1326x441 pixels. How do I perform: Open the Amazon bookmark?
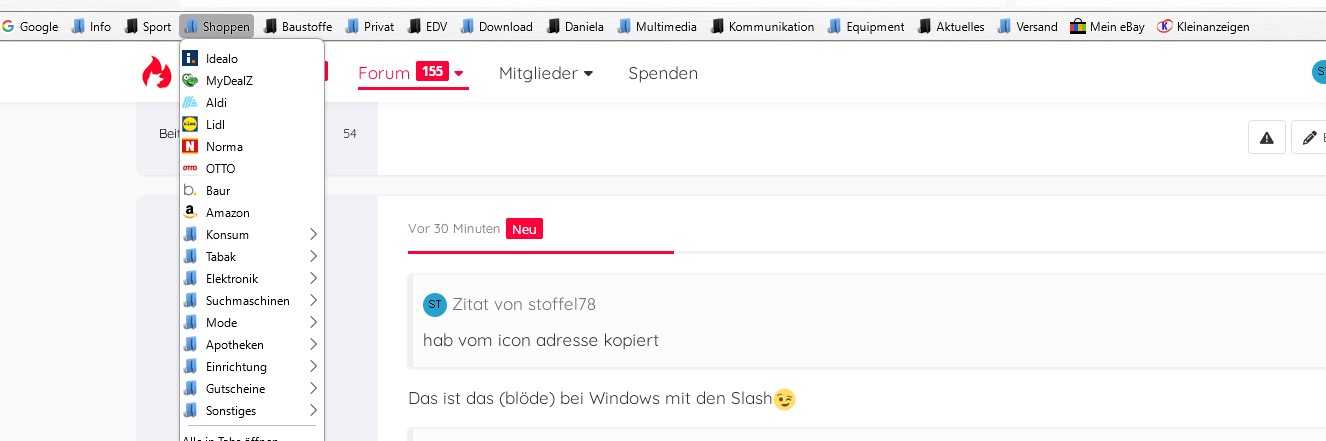(x=227, y=213)
